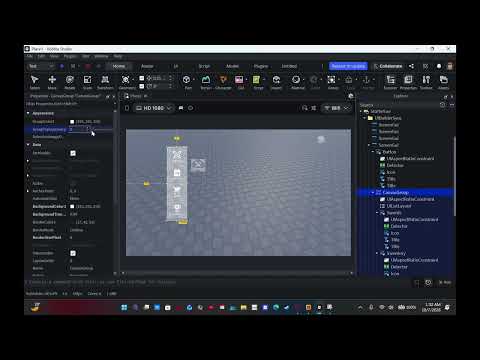This screenshot has height=360, width=480.
Task: Open the Part type dropdown arrow
Action: point(194,80)
